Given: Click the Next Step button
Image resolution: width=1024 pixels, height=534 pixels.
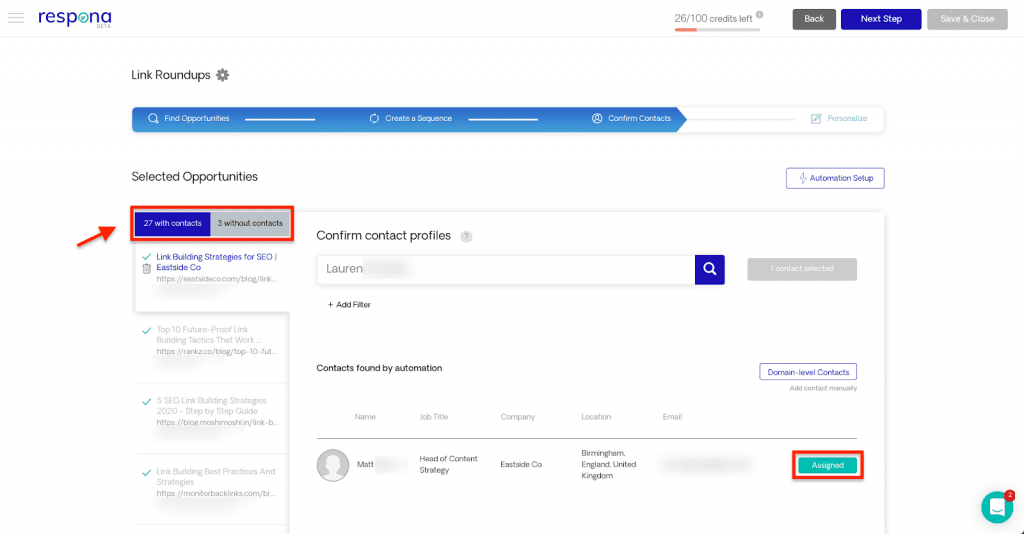Looking at the screenshot, I should pos(881,19).
